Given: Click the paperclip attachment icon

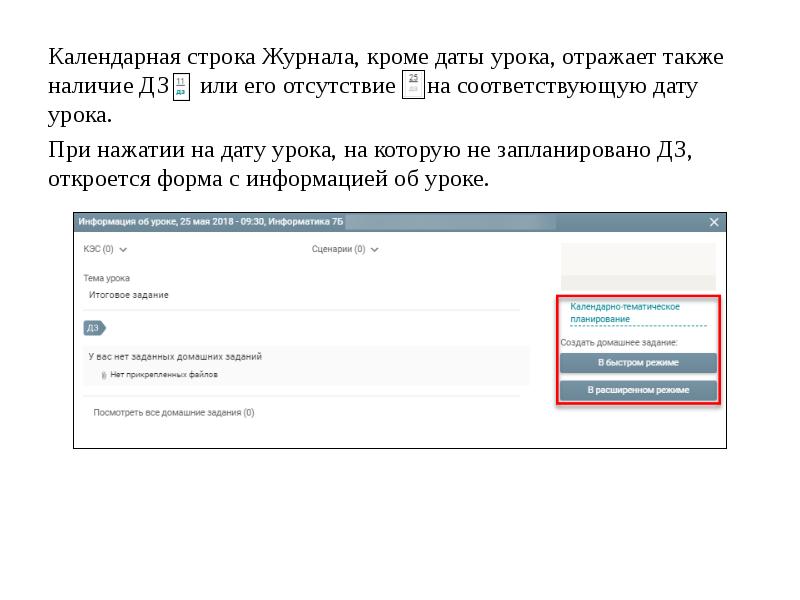Looking at the screenshot, I should [103, 375].
